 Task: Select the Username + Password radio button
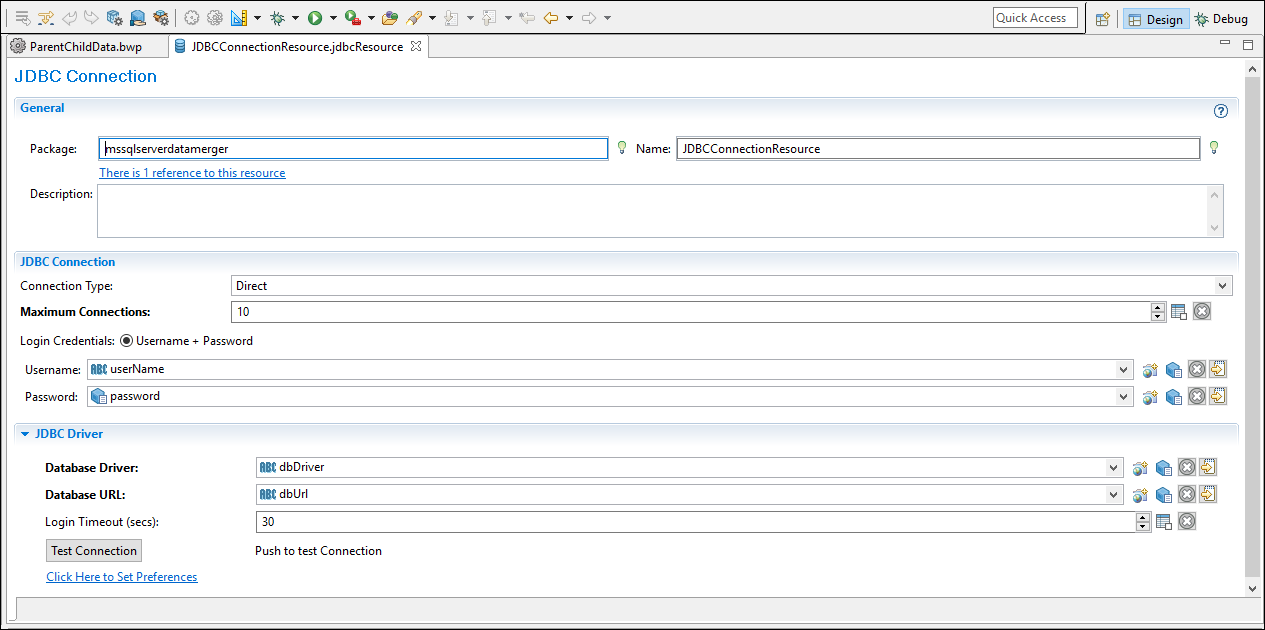(126, 341)
